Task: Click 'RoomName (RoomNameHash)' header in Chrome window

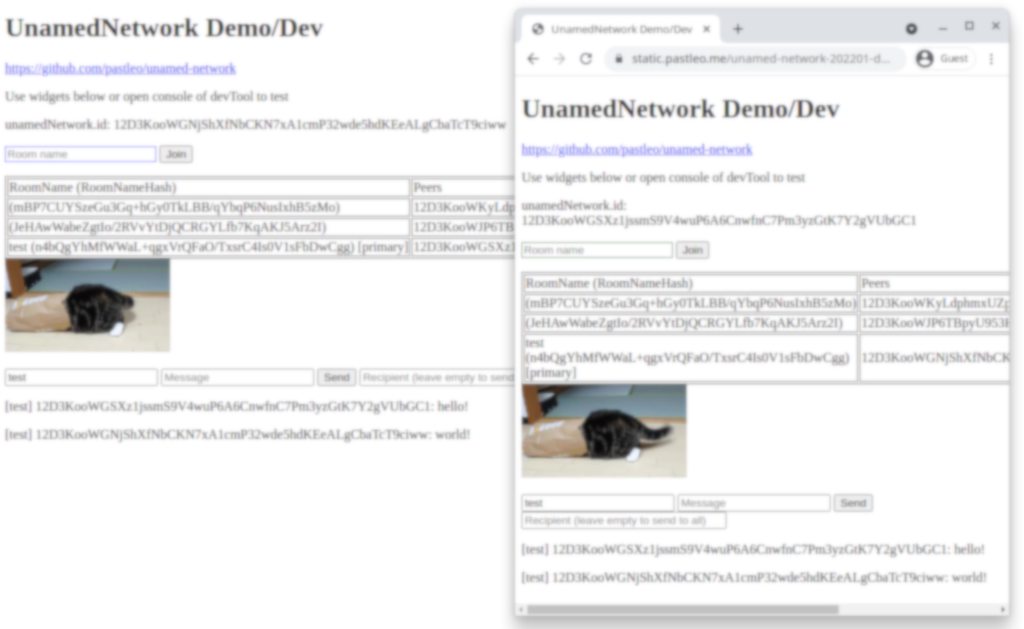Action: pos(690,283)
